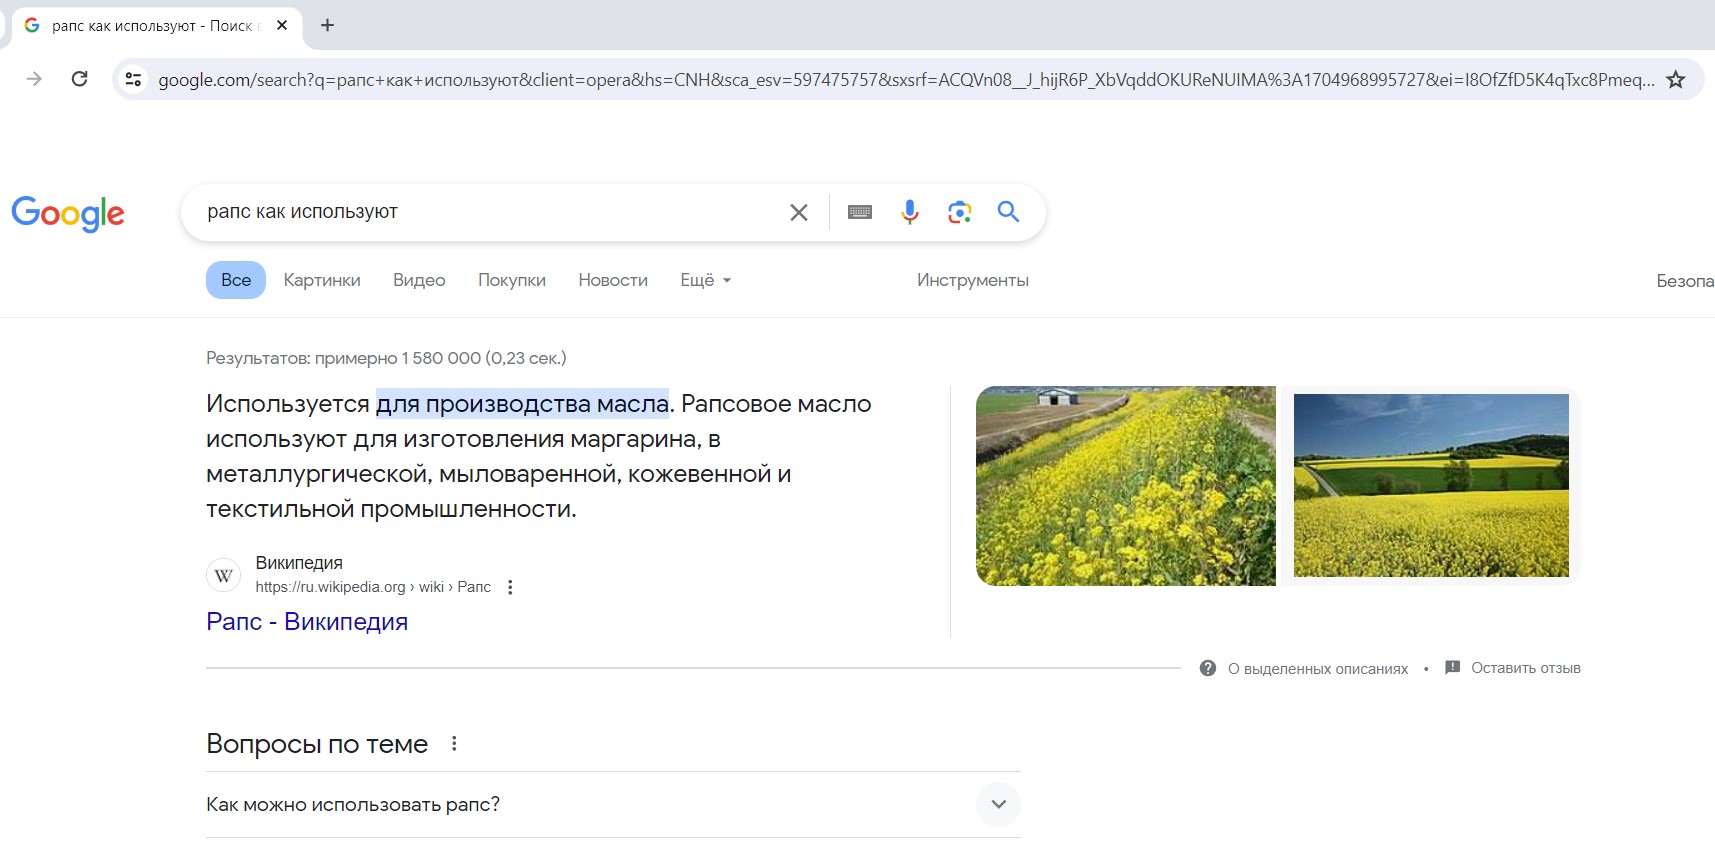1715x843 pixels.
Task: Click the browser address bar URL
Action: point(905,79)
